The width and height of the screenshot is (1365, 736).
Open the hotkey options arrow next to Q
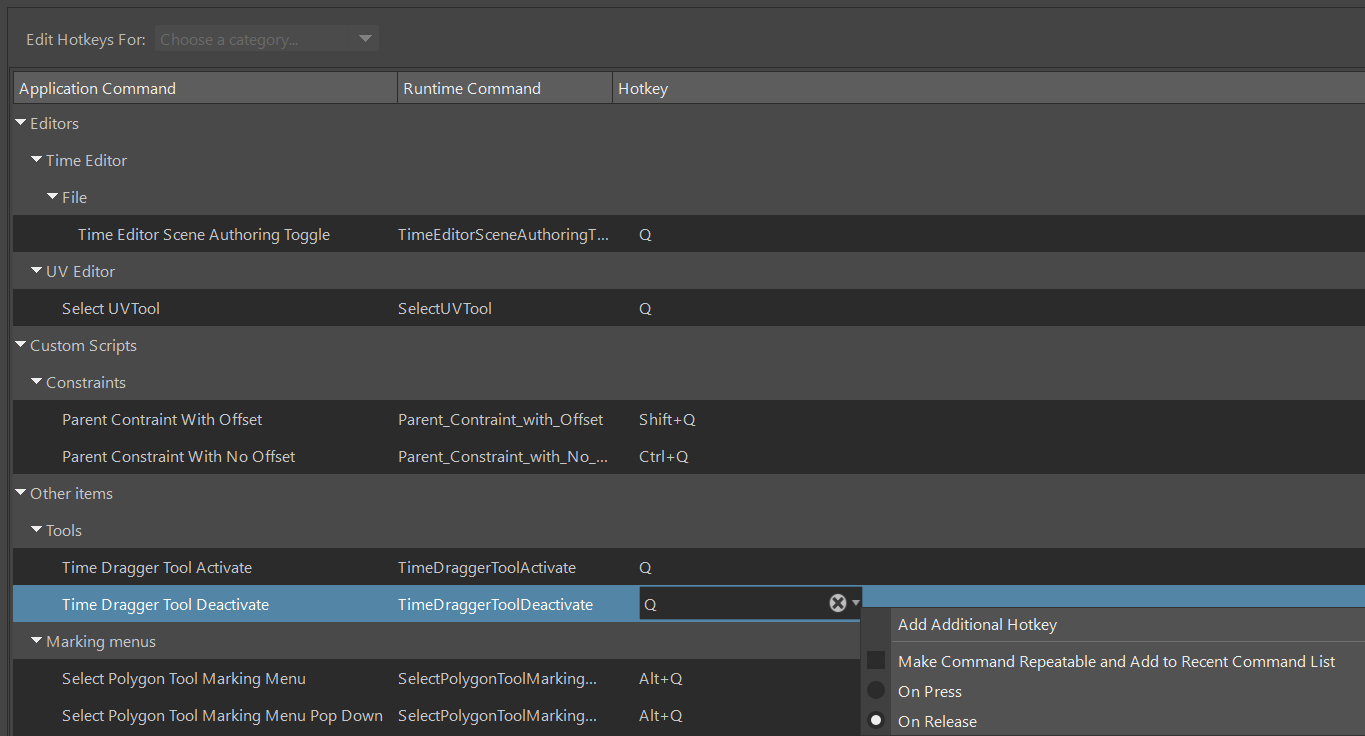[856, 603]
